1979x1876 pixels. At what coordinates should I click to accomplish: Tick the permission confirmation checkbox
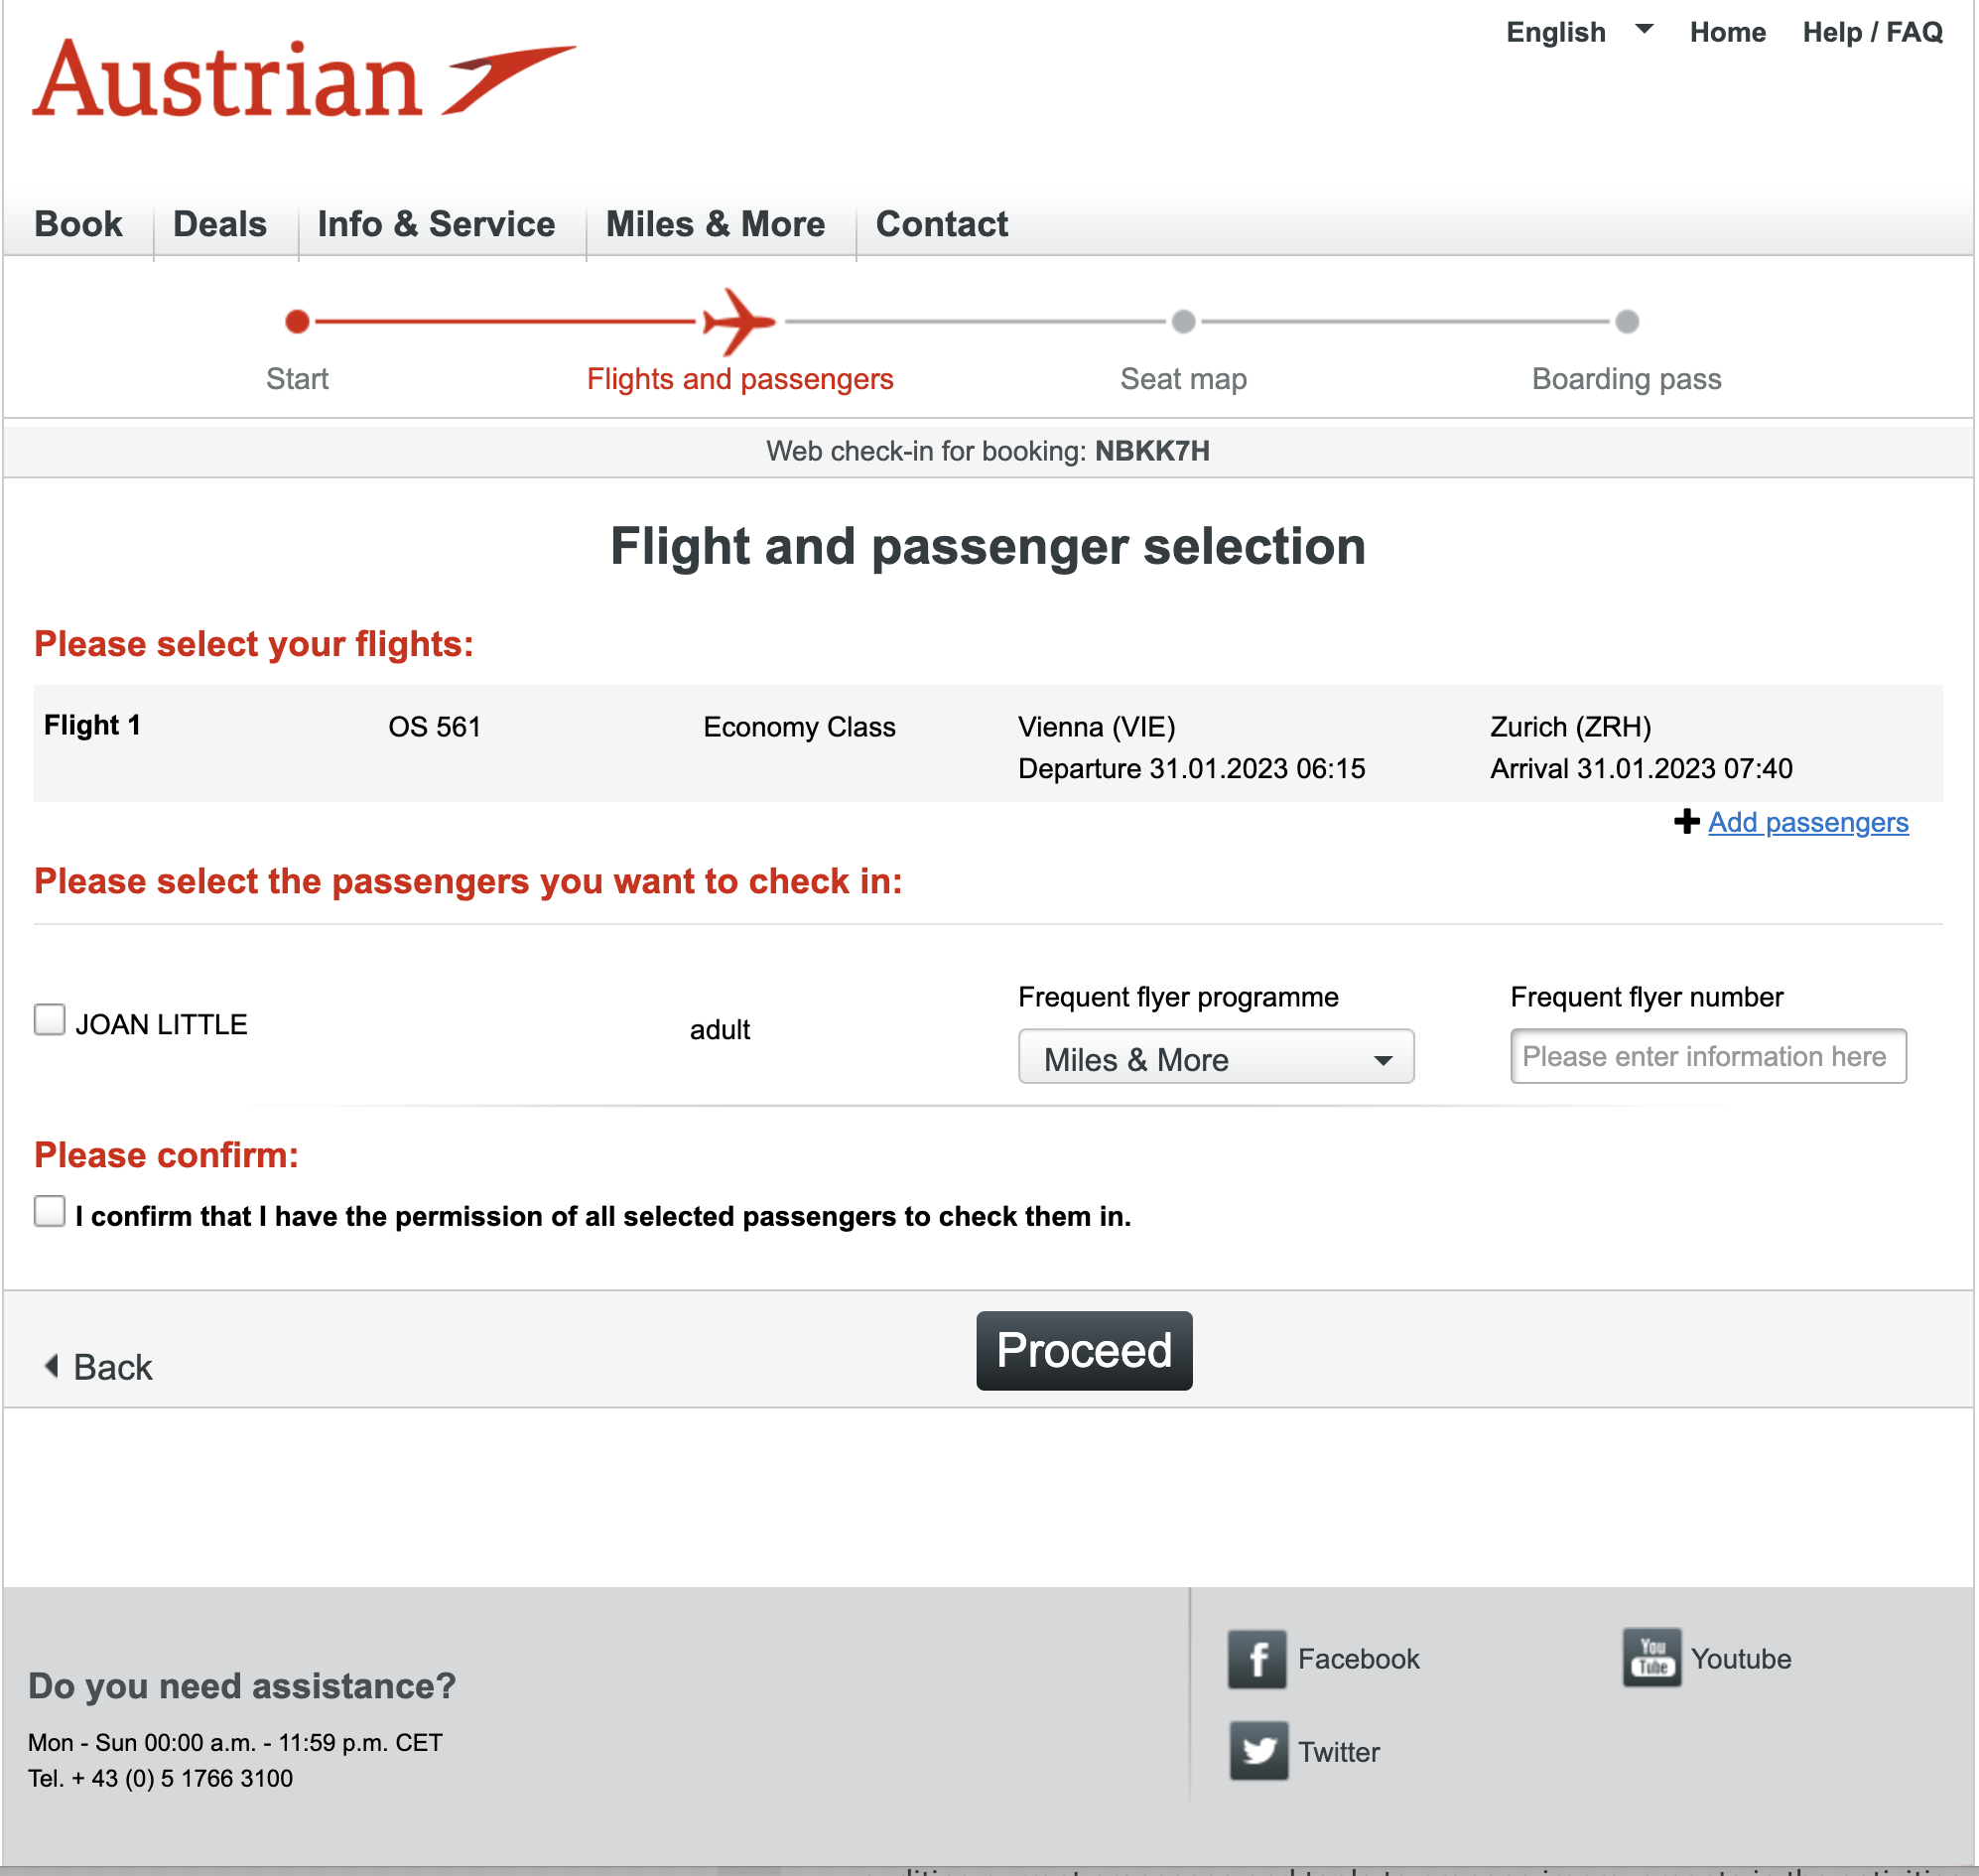click(x=49, y=1211)
